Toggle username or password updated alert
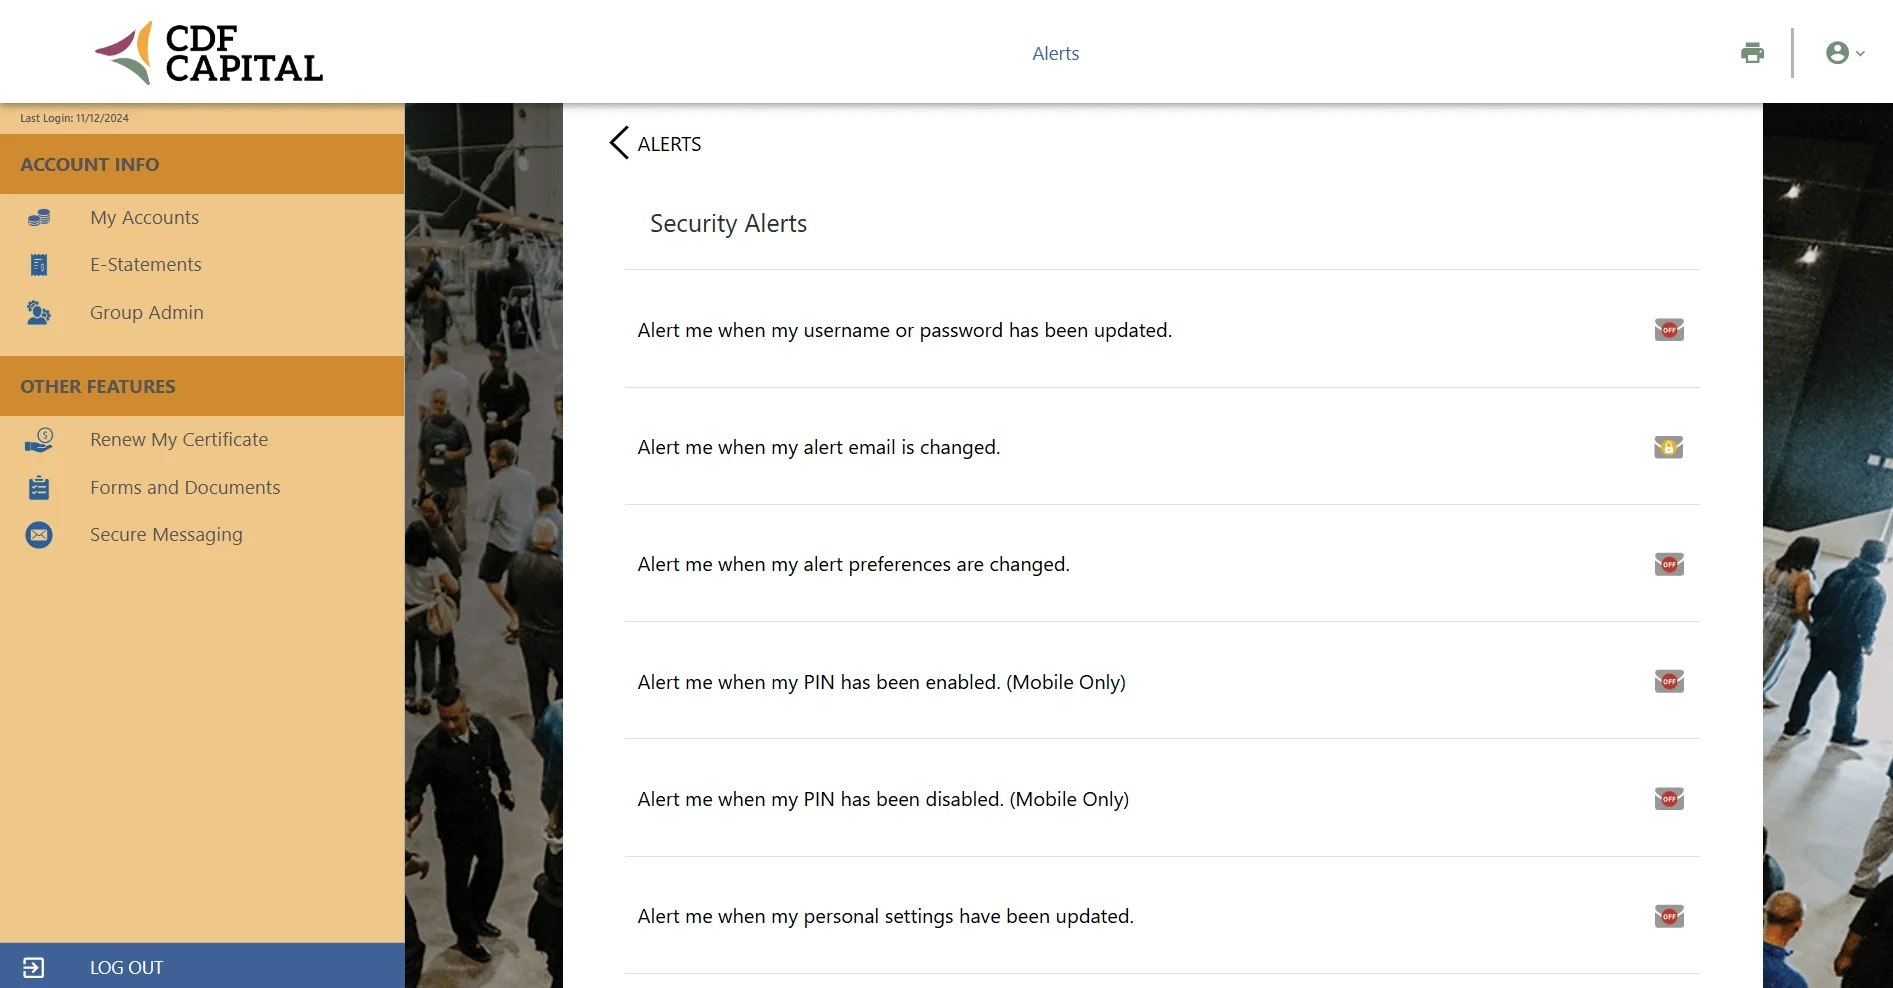1893x988 pixels. [x=1668, y=330]
